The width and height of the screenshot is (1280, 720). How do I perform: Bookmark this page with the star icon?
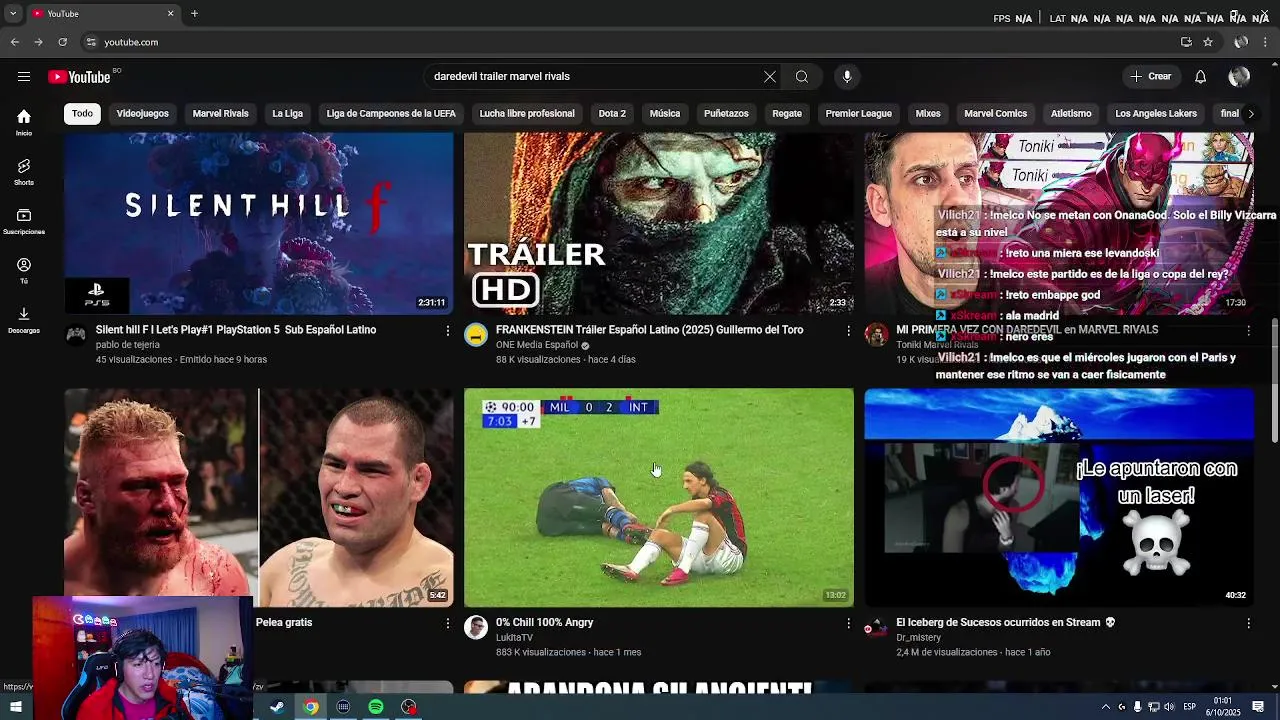point(1208,42)
